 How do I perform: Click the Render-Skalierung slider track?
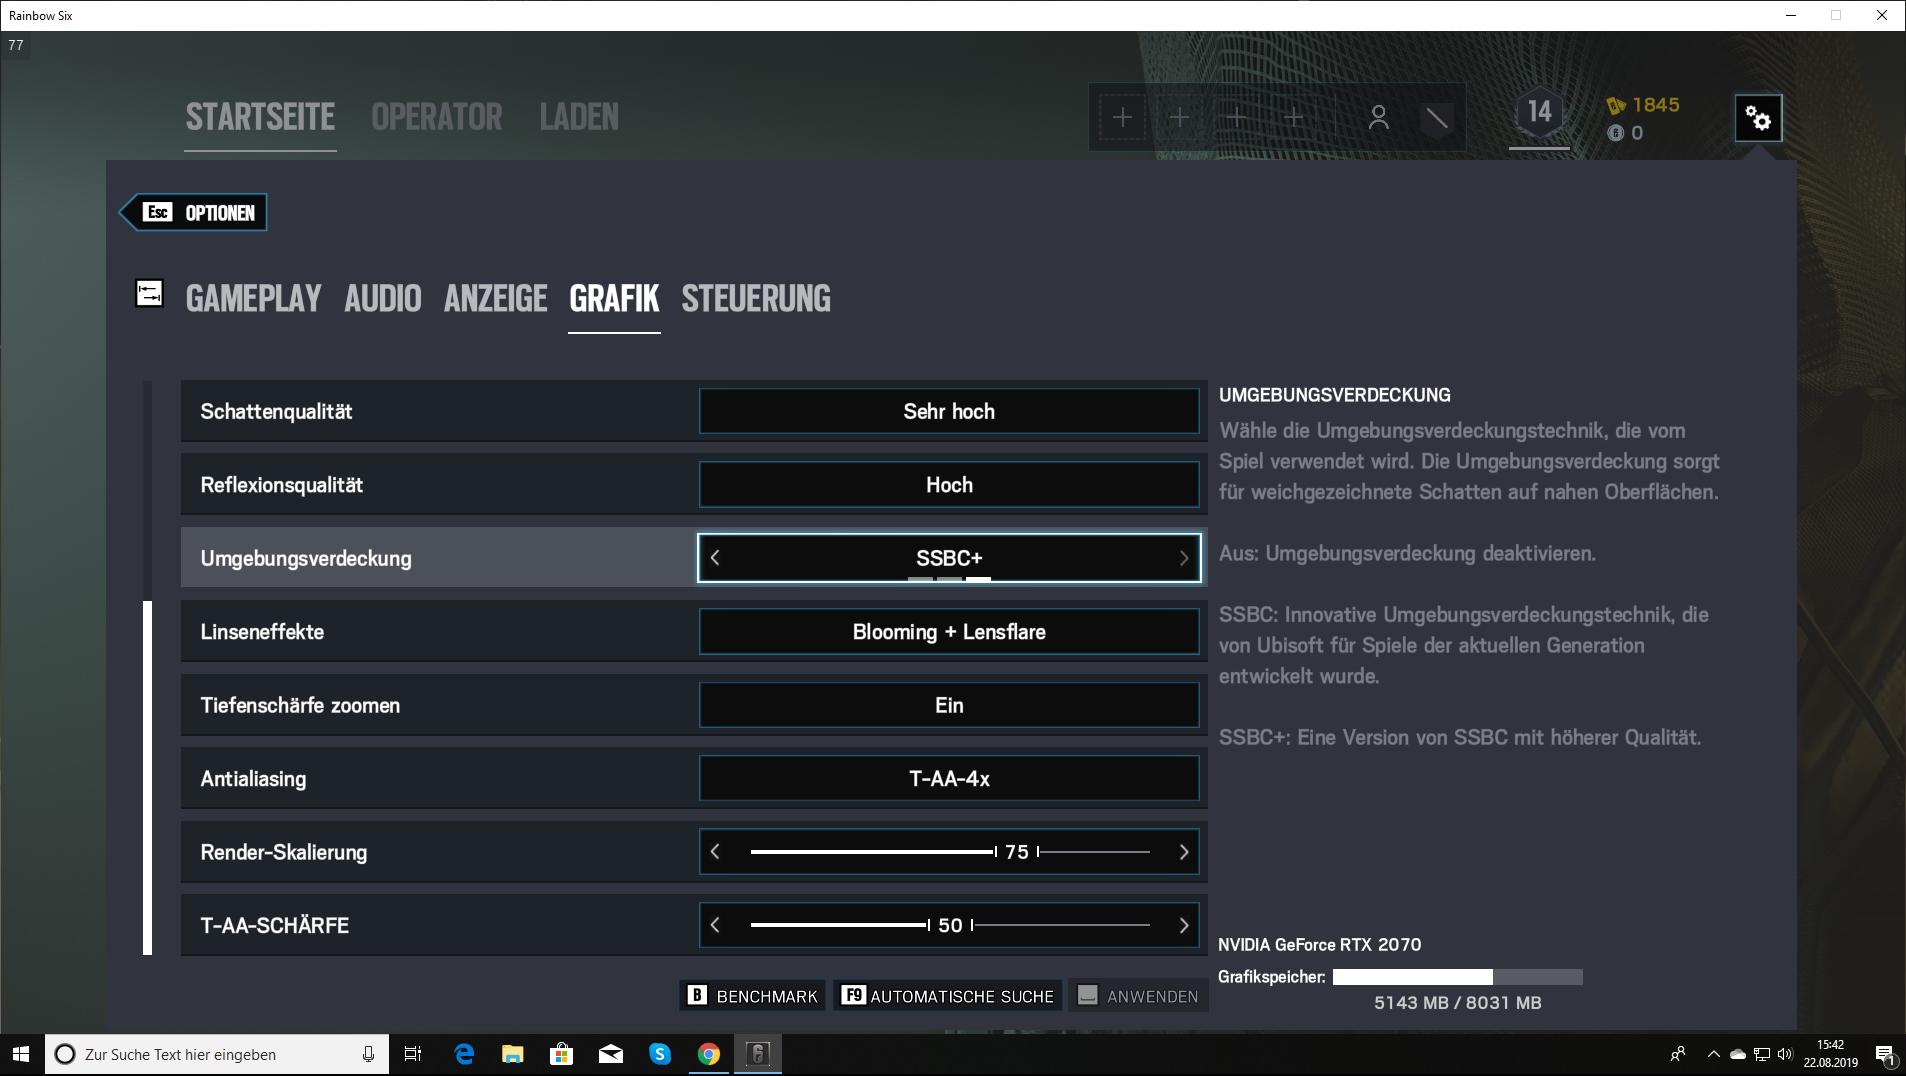pos(950,852)
